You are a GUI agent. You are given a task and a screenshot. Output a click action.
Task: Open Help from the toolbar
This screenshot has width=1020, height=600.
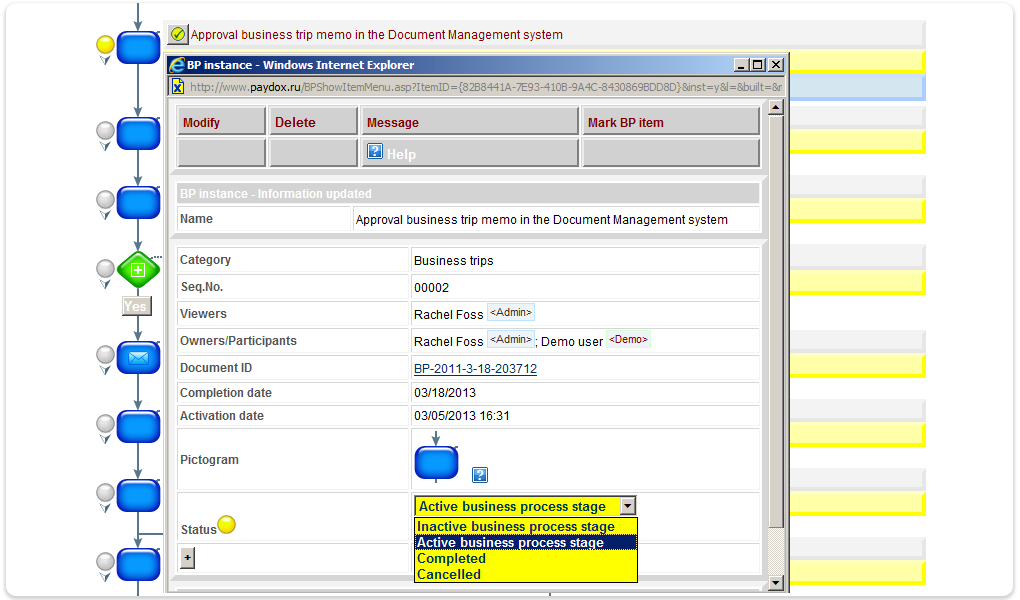pos(470,154)
